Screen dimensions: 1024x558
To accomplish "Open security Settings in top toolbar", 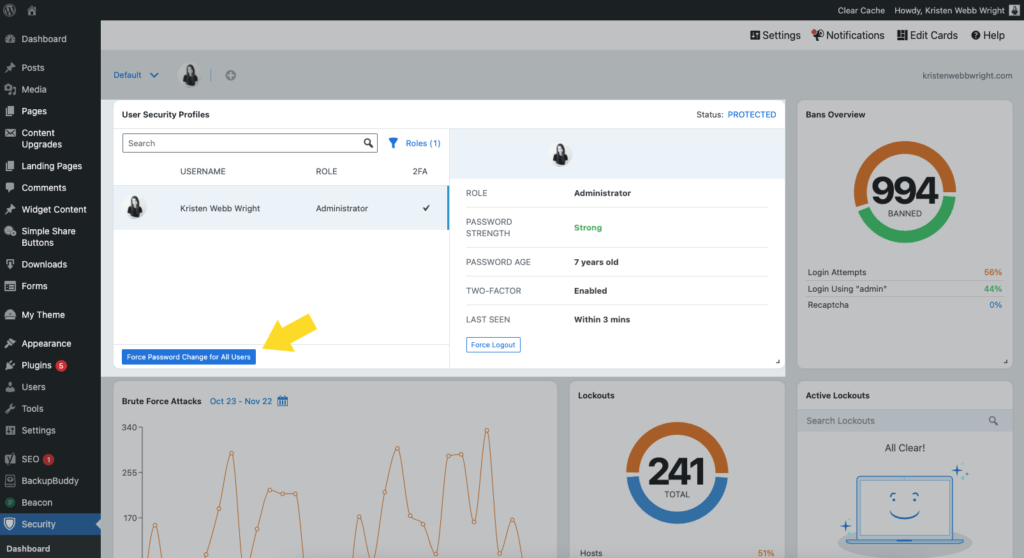I will click(775, 35).
